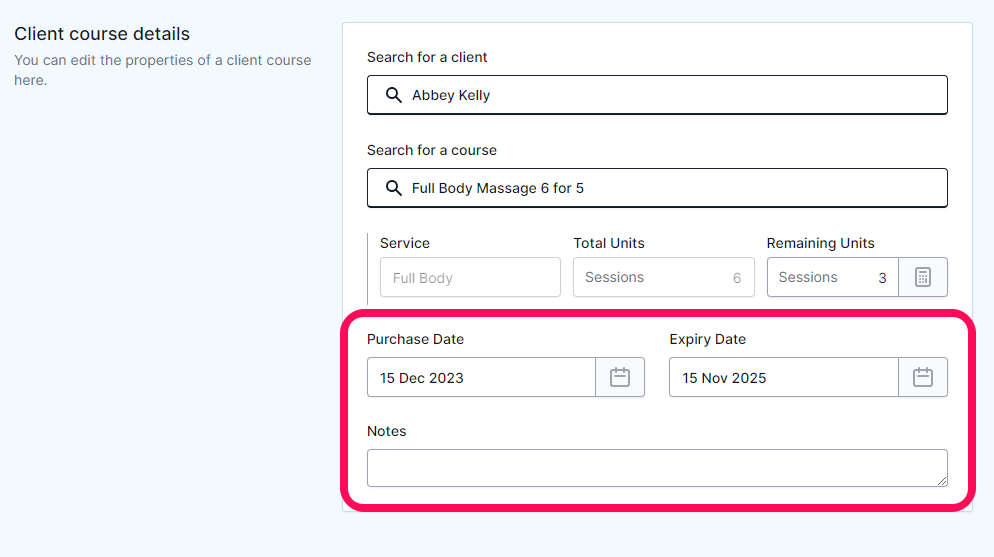This screenshot has height=557, width=994.
Task: Click the 15 Dec 2023 date field
Action: [x=481, y=377]
